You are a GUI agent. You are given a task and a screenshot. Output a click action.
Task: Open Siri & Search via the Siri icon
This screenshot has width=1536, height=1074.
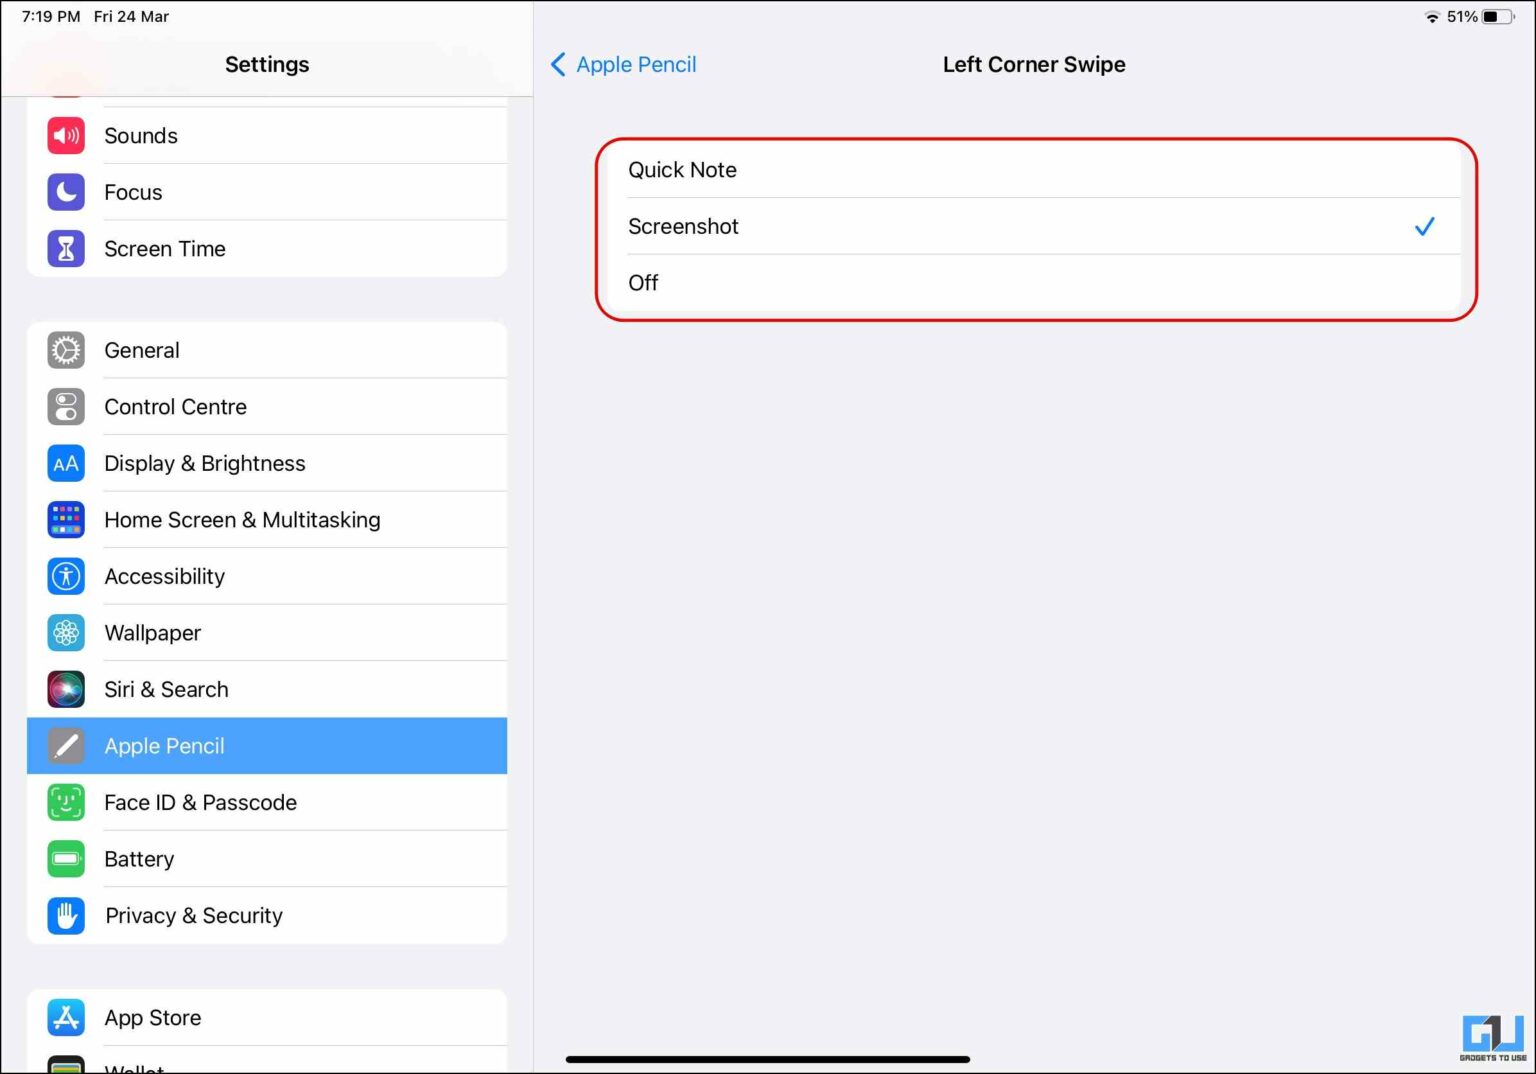(65, 689)
